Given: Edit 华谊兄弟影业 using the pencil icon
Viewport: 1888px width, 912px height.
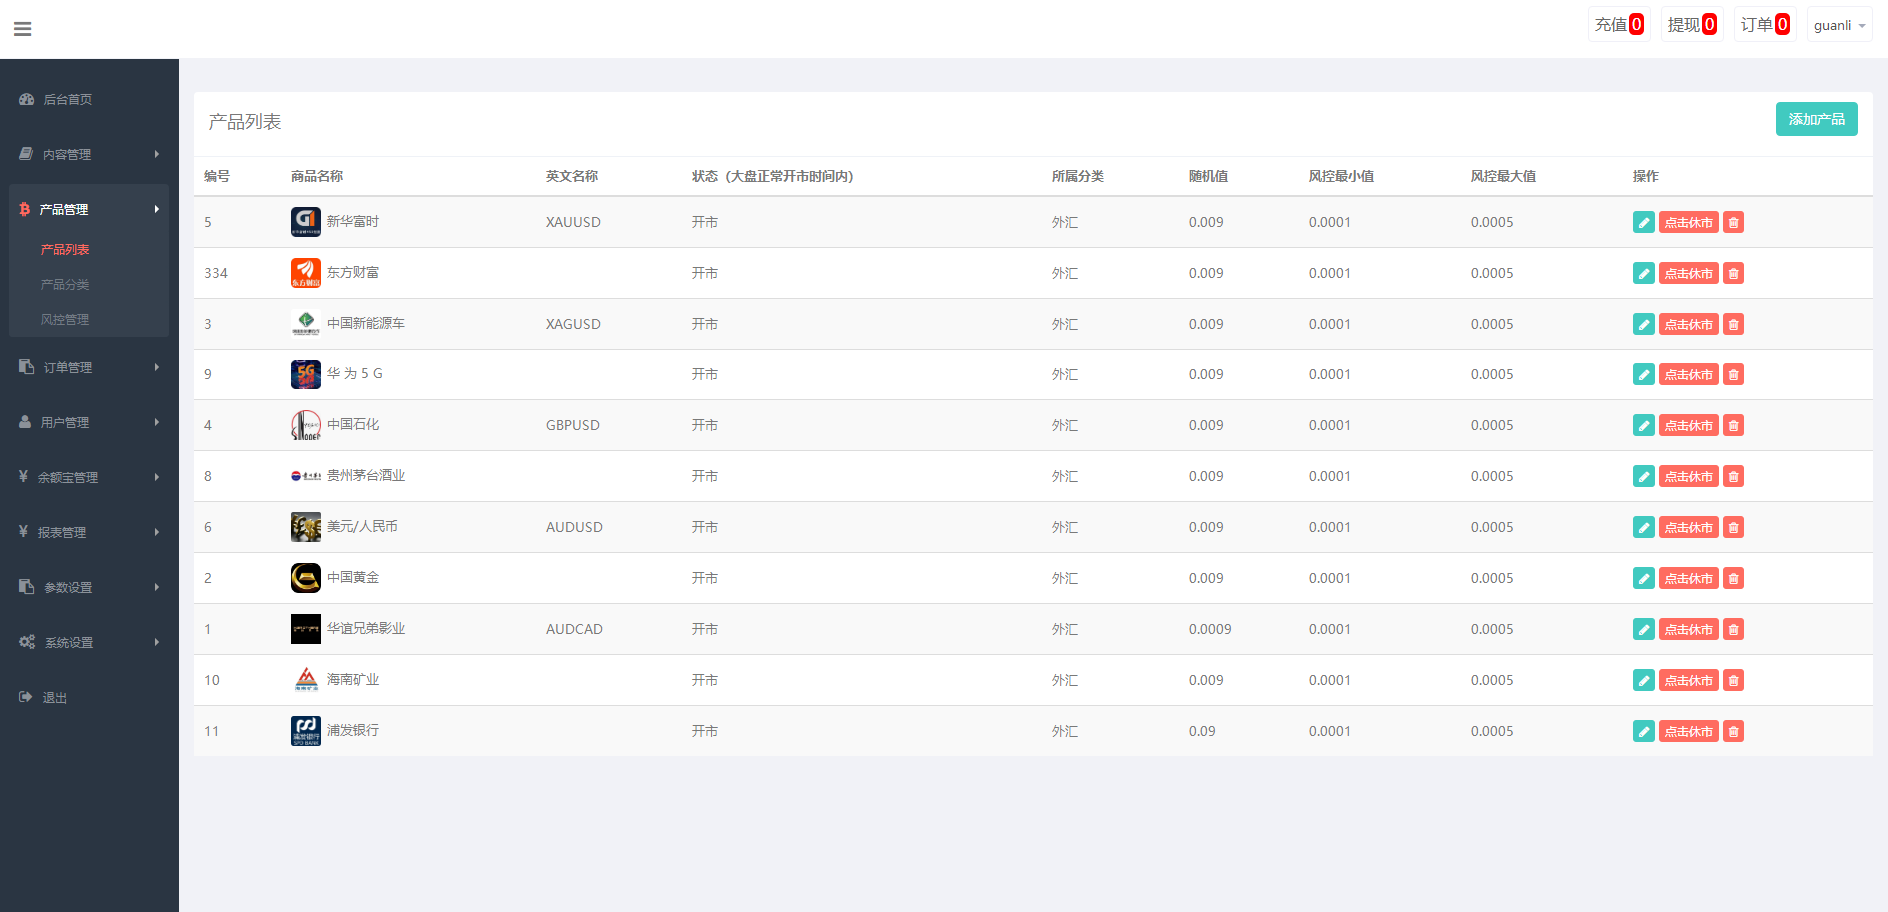Looking at the screenshot, I should pos(1643,629).
